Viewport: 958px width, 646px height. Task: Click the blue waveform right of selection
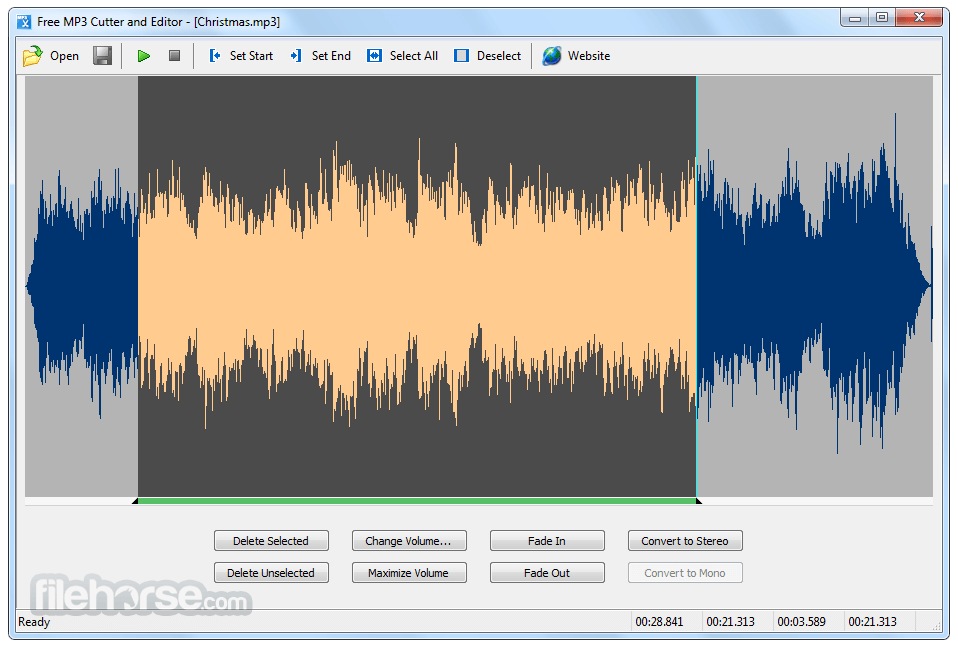coord(814,285)
